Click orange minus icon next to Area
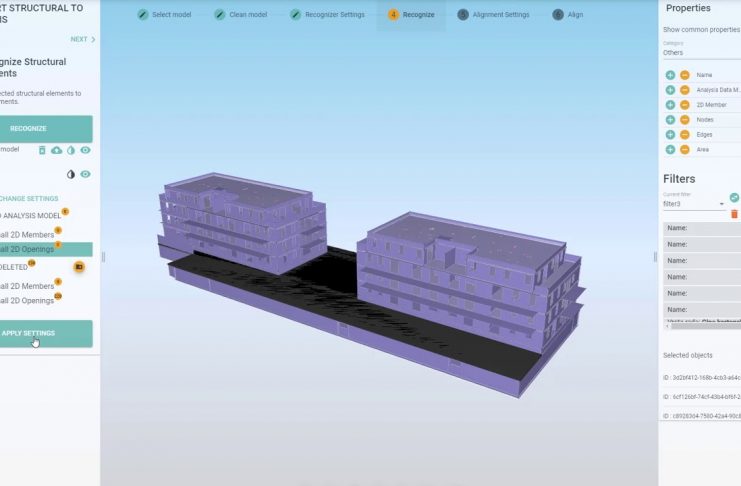 click(684, 150)
